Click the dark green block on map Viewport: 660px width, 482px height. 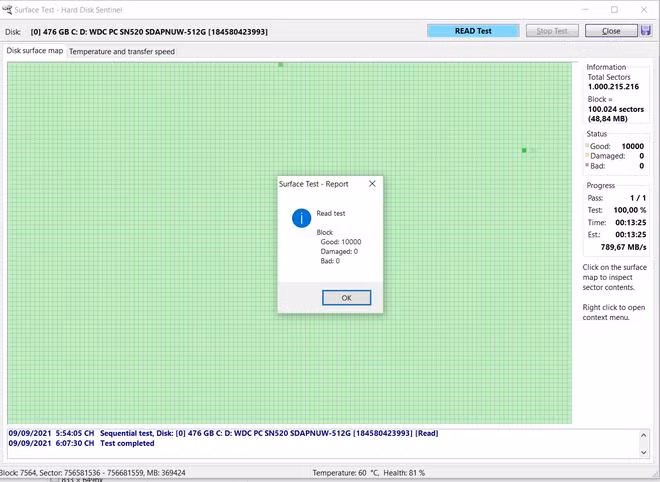pyautogui.click(x=524, y=150)
